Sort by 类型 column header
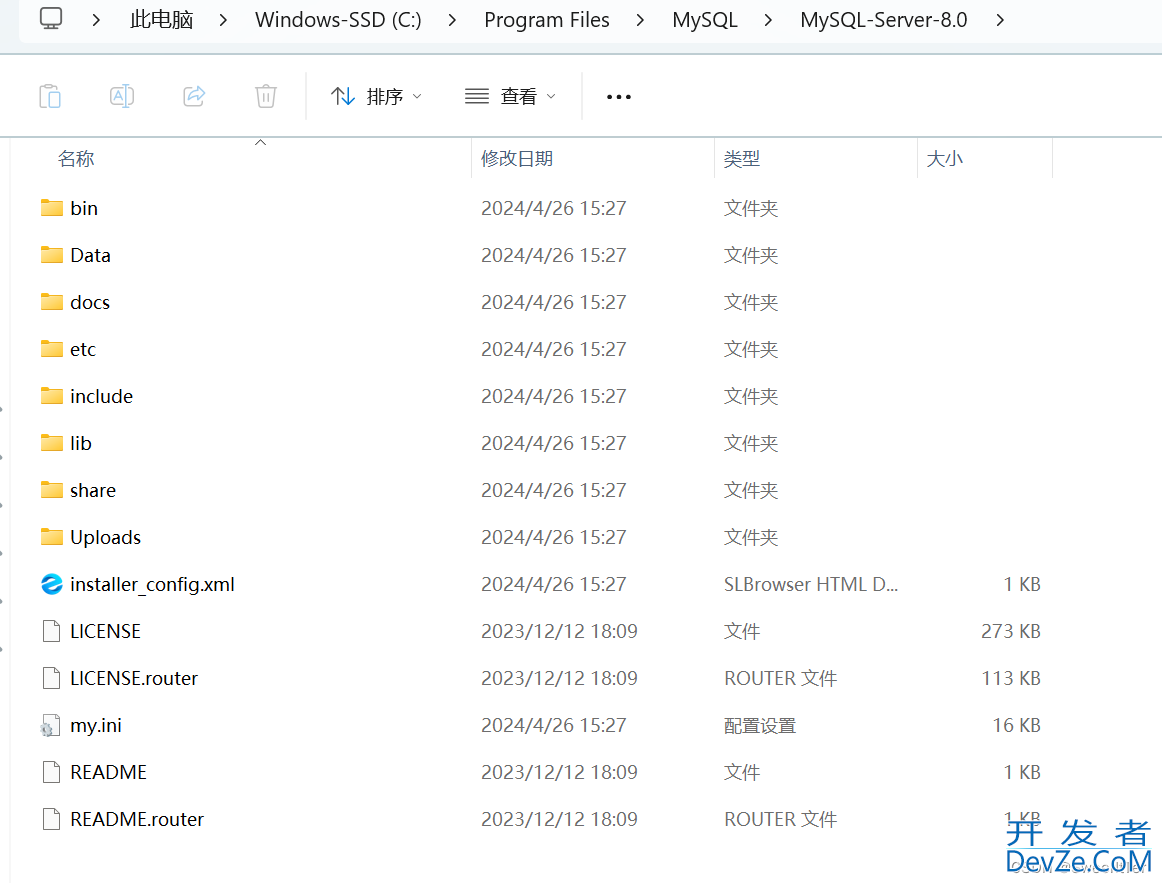Screen dimensions: 1162x883 (x=742, y=159)
